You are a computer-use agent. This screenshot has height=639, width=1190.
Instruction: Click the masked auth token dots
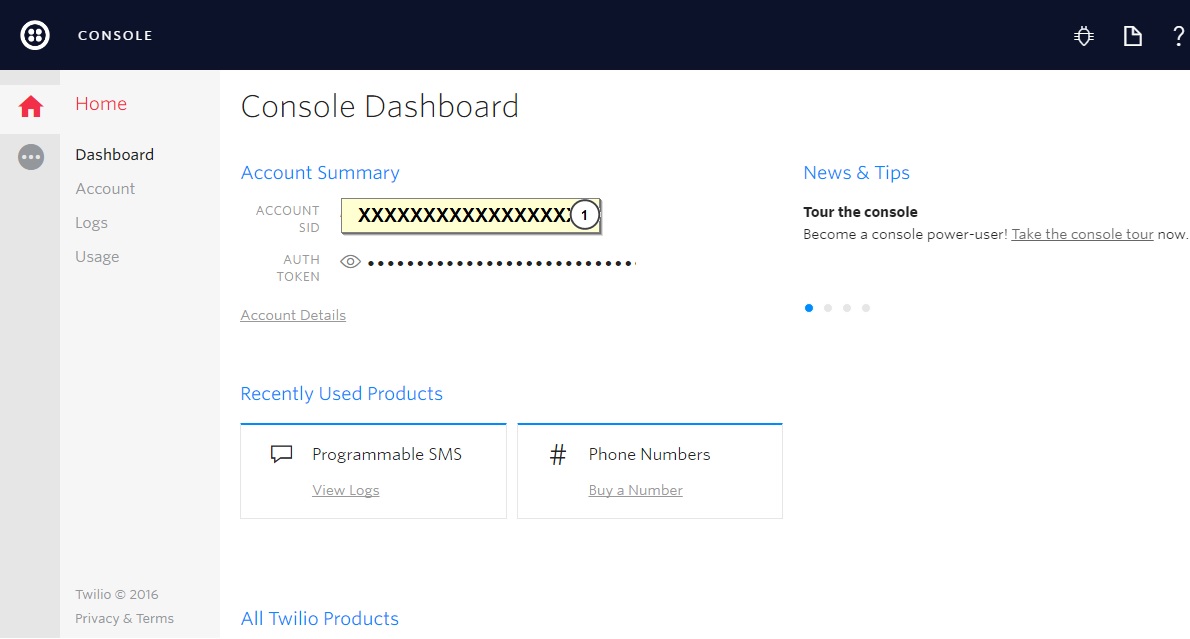[501, 263]
